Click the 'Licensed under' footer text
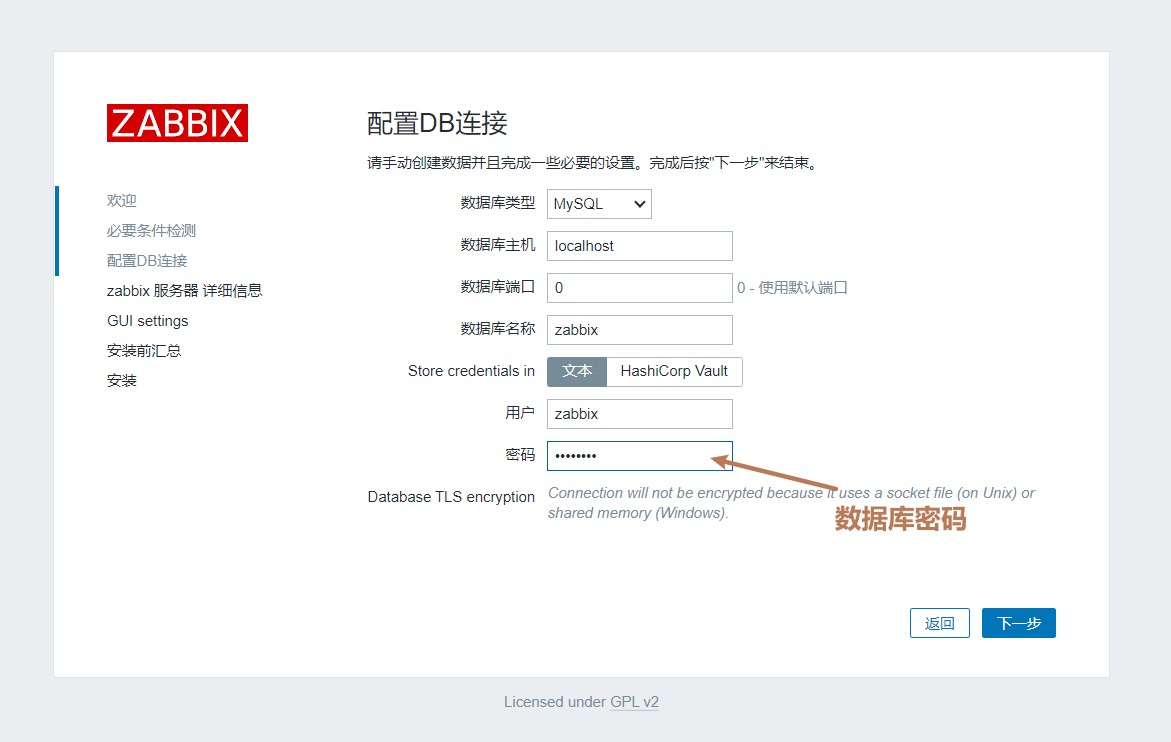1171x742 pixels. pos(555,702)
